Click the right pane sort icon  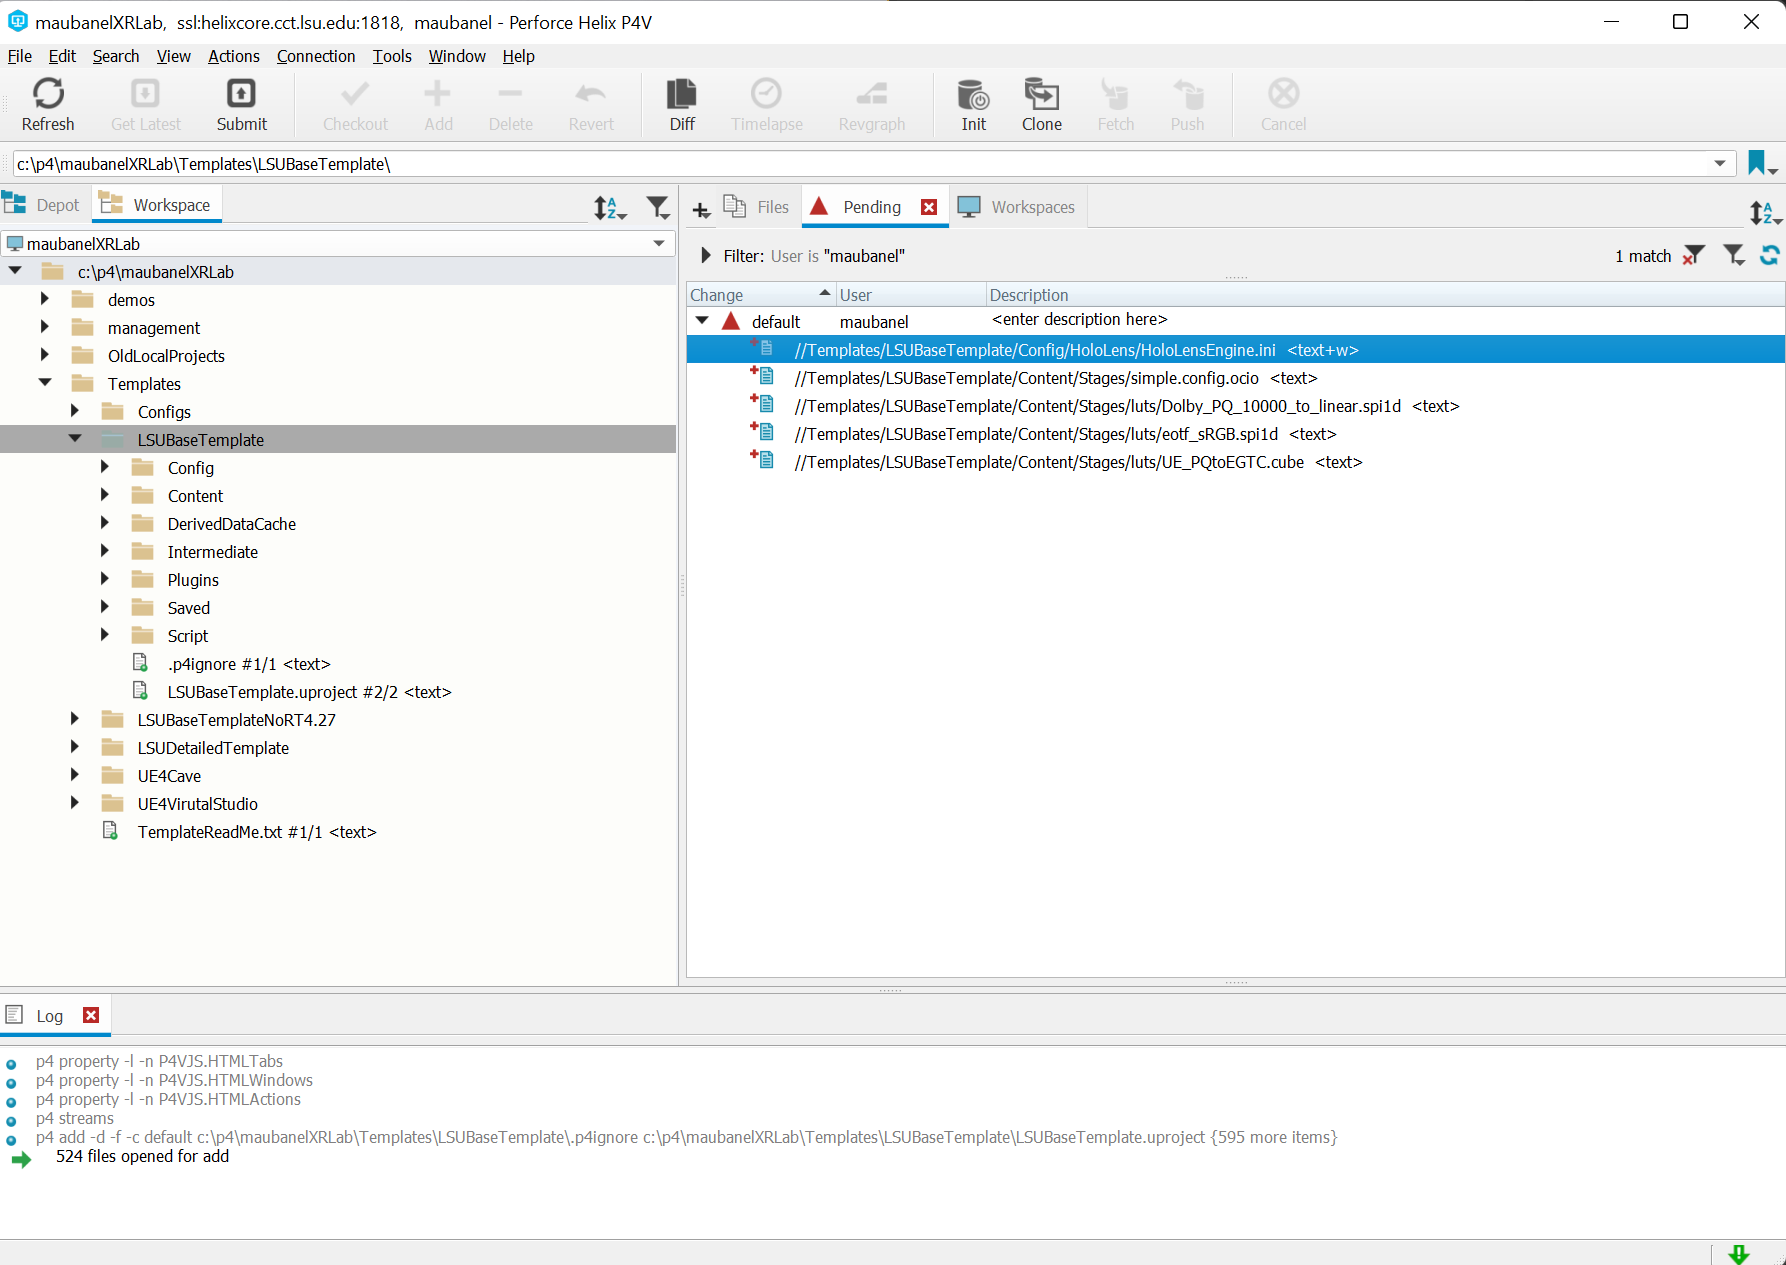[x=1765, y=212]
